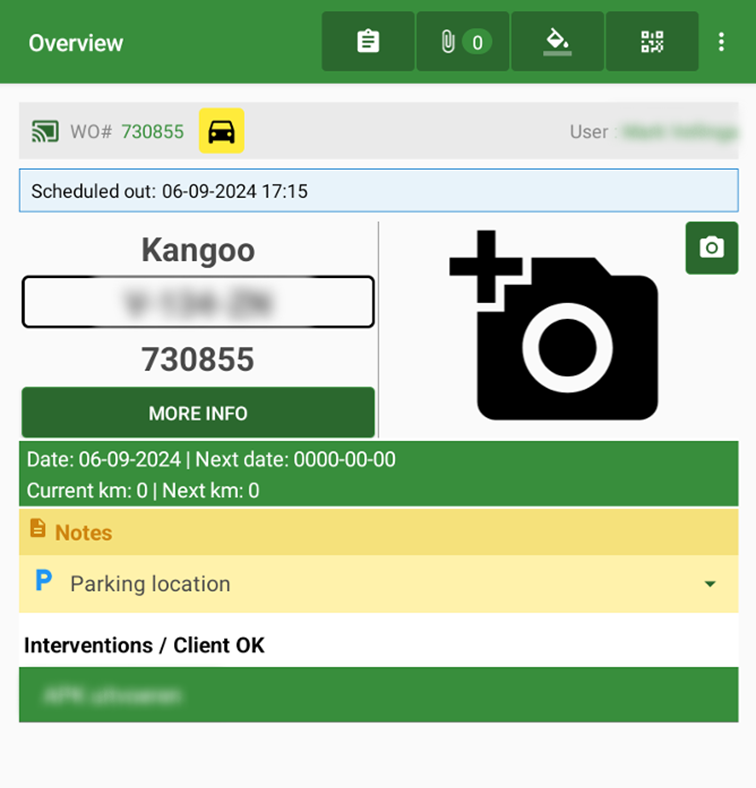Click the MORE INFO button
This screenshot has height=788, width=756.
tap(198, 413)
